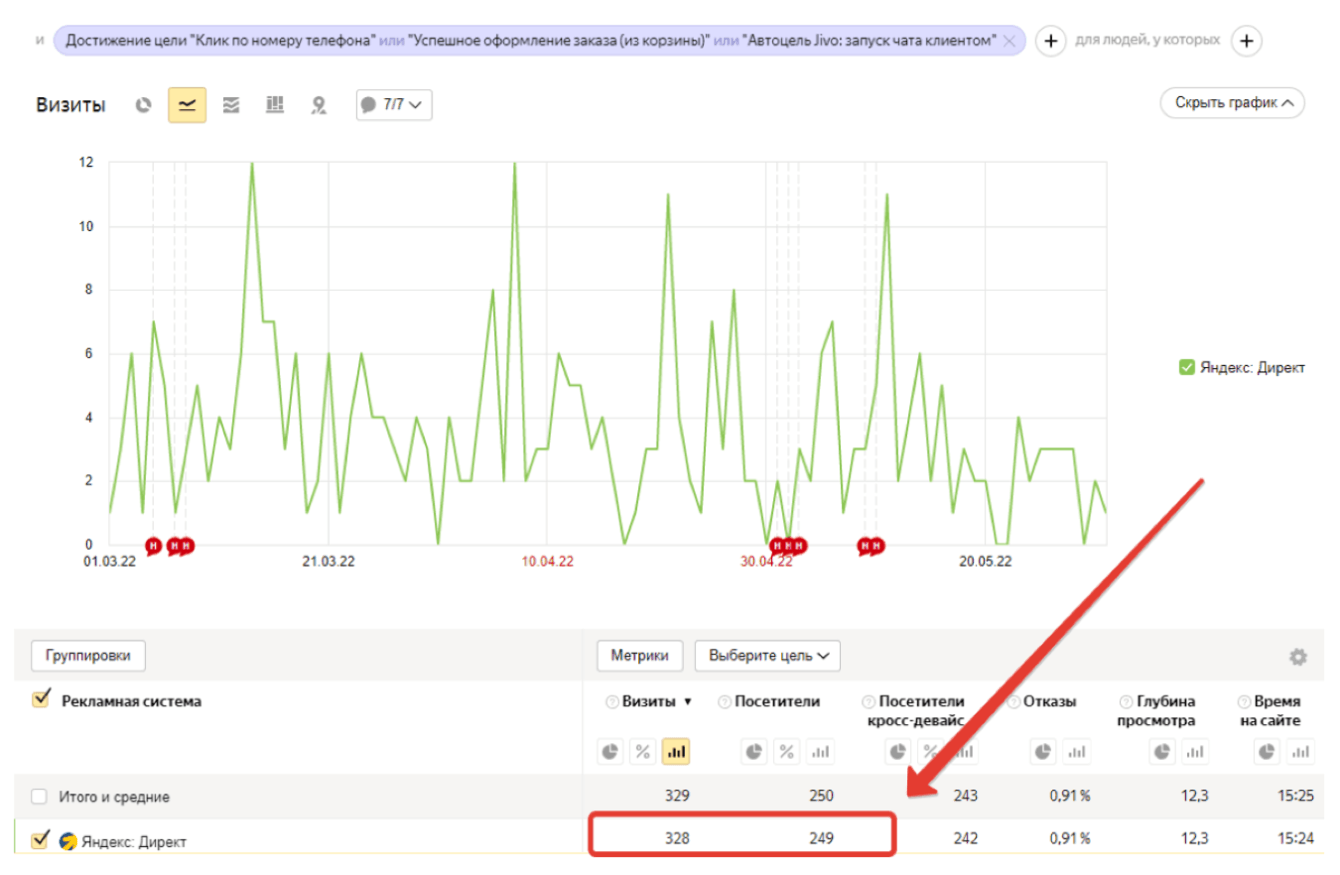The width and height of the screenshot is (1340, 875).
Task: Switch to pie chart view
Action: click(144, 104)
